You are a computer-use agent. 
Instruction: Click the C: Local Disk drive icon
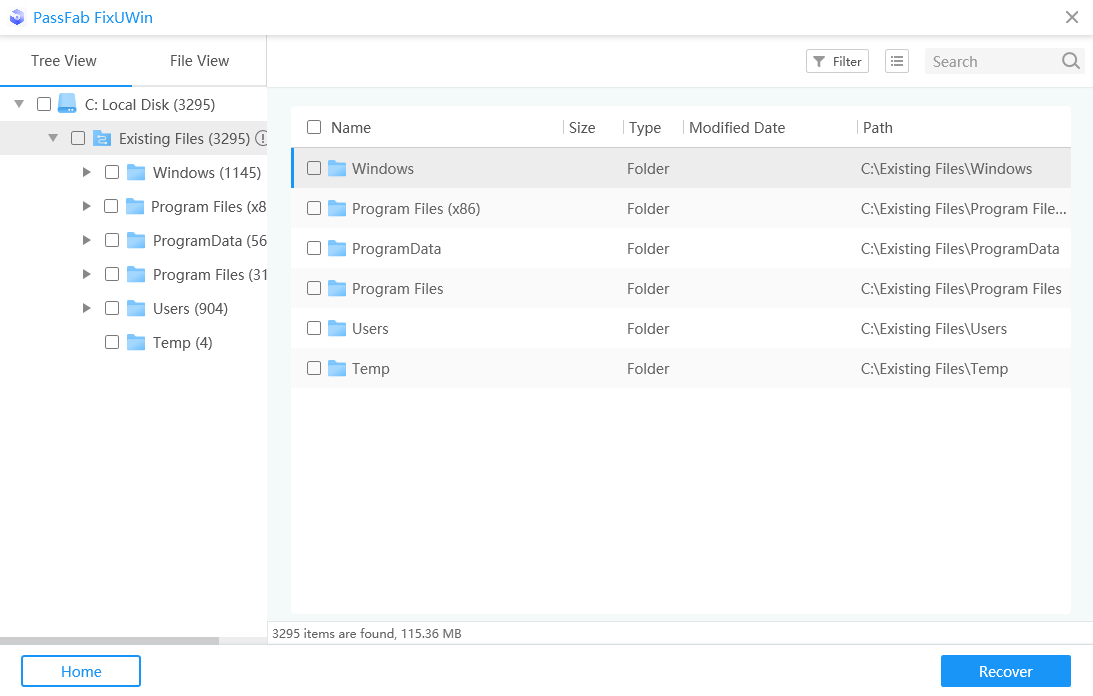tap(67, 104)
